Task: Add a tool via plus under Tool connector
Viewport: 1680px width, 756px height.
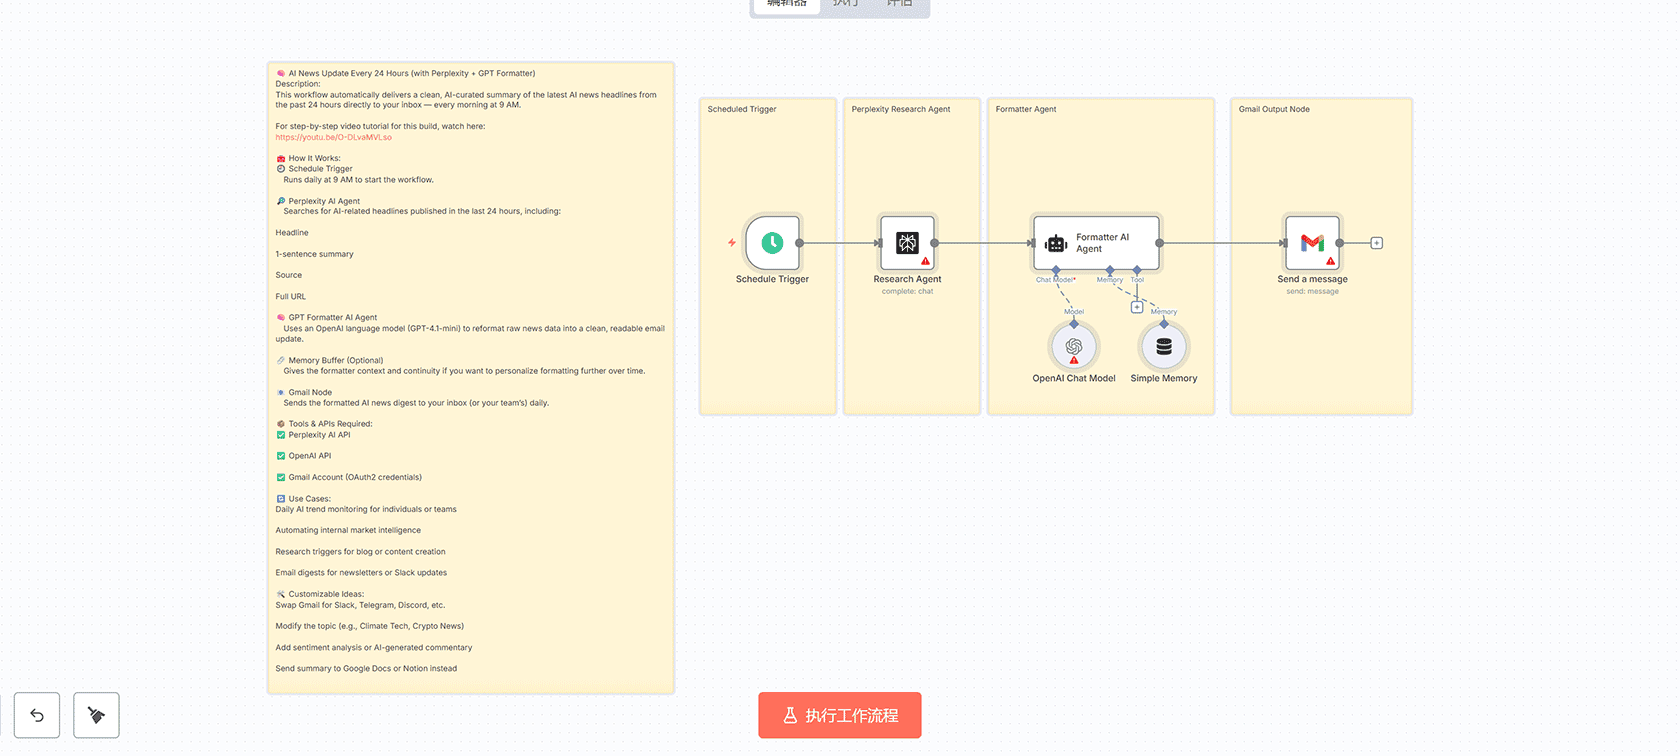Action: pyautogui.click(x=1137, y=307)
